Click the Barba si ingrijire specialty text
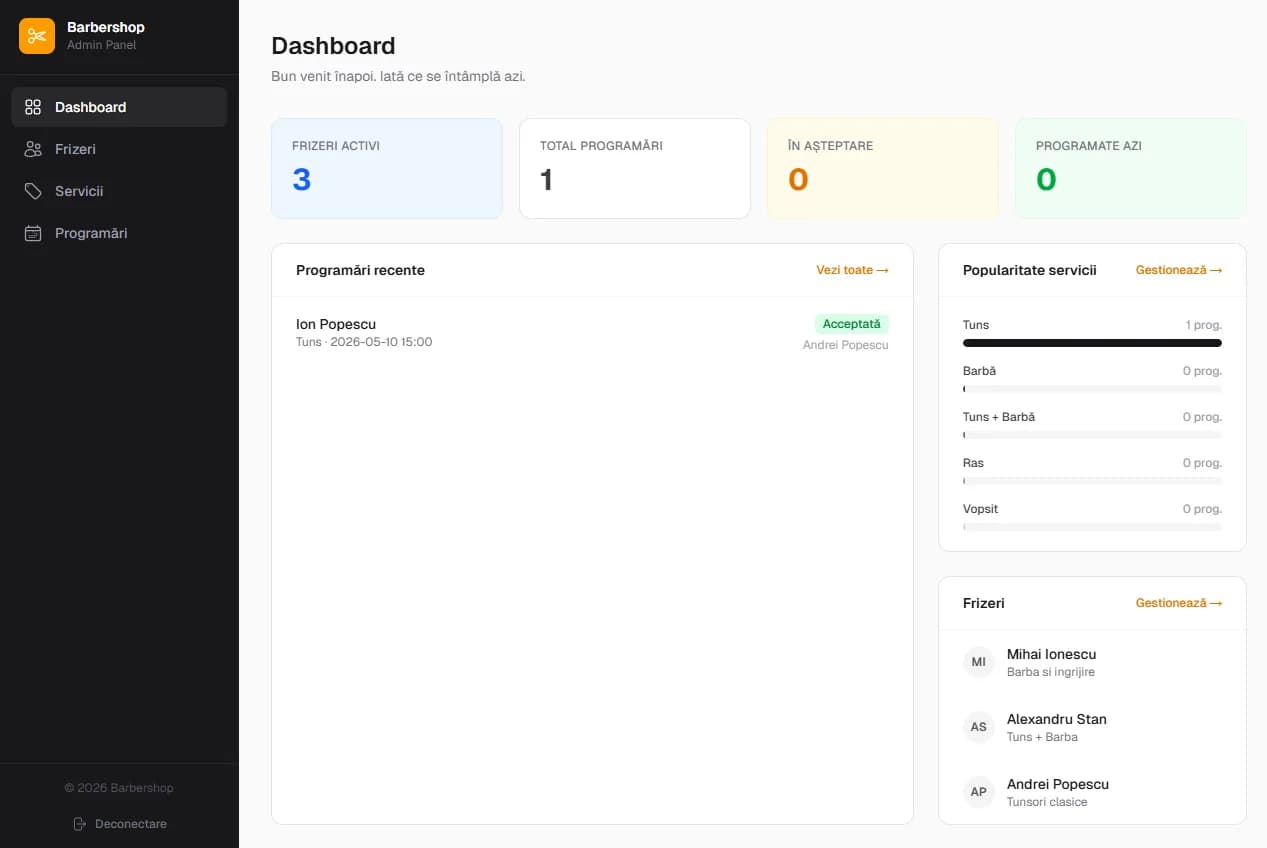The width and height of the screenshot is (1267, 848). pos(1051,672)
